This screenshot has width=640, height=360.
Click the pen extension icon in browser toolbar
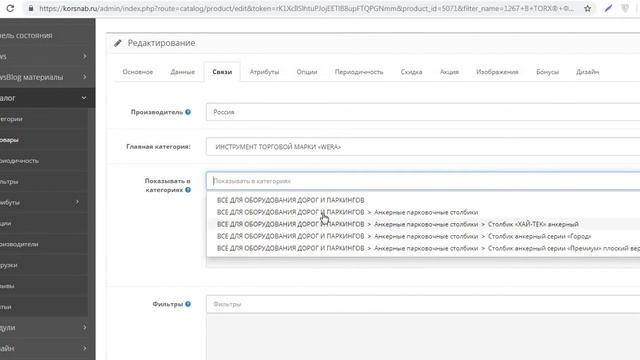608,8
